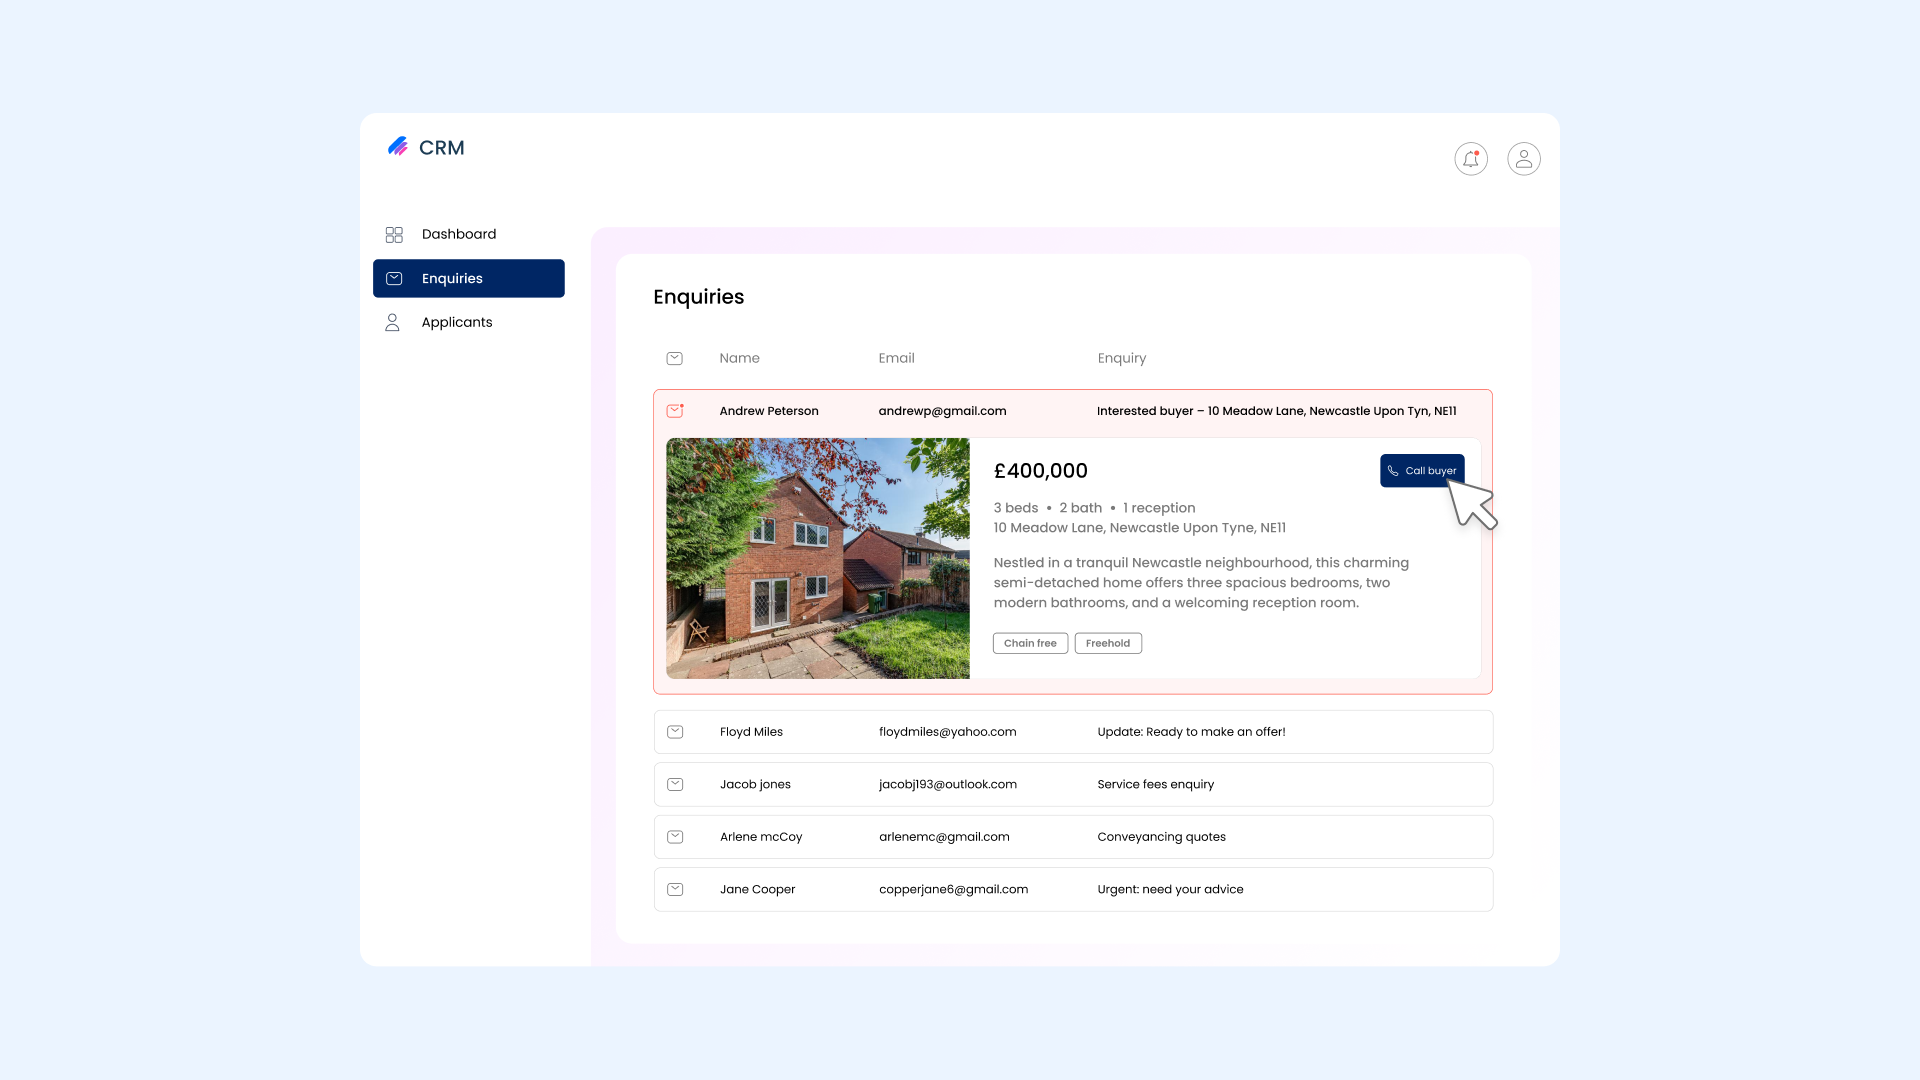This screenshot has width=1920, height=1080.
Task: Open the house property photo
Action: [x=817, y=558]
